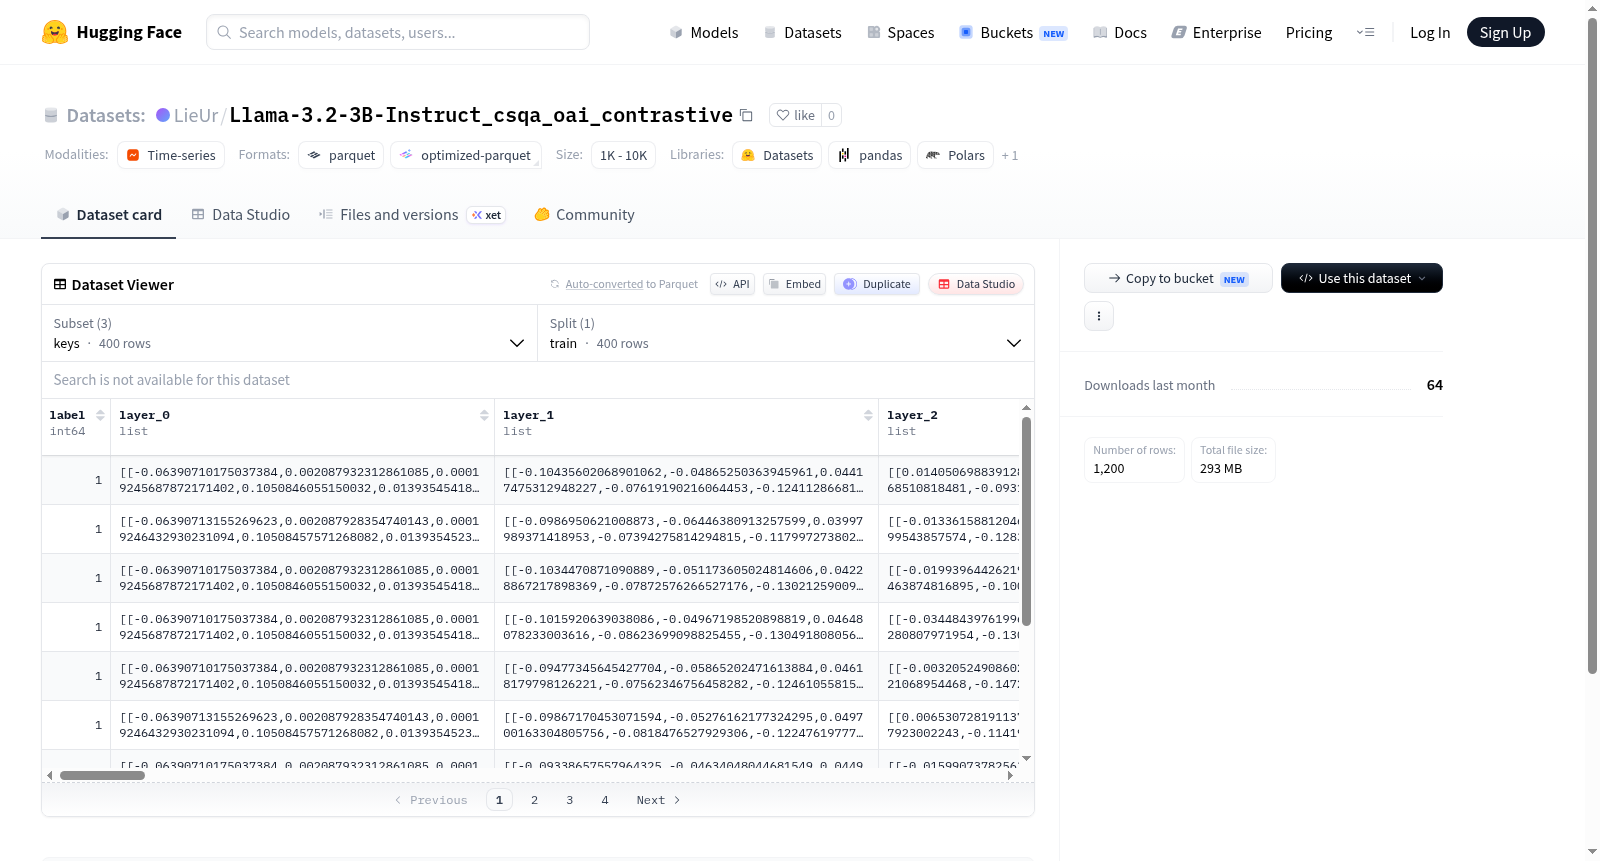Image resolution: width=1600 pixels, height=861 pixels.
Task: Open the Files and versions tab
Action: (x=412, y=215)
